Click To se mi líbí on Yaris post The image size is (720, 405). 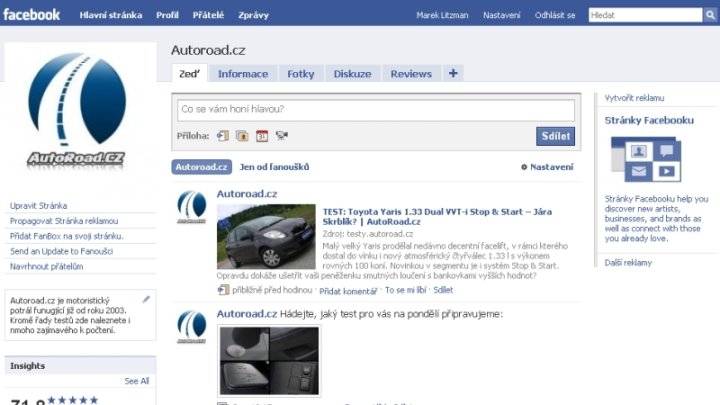pos(405,290)
